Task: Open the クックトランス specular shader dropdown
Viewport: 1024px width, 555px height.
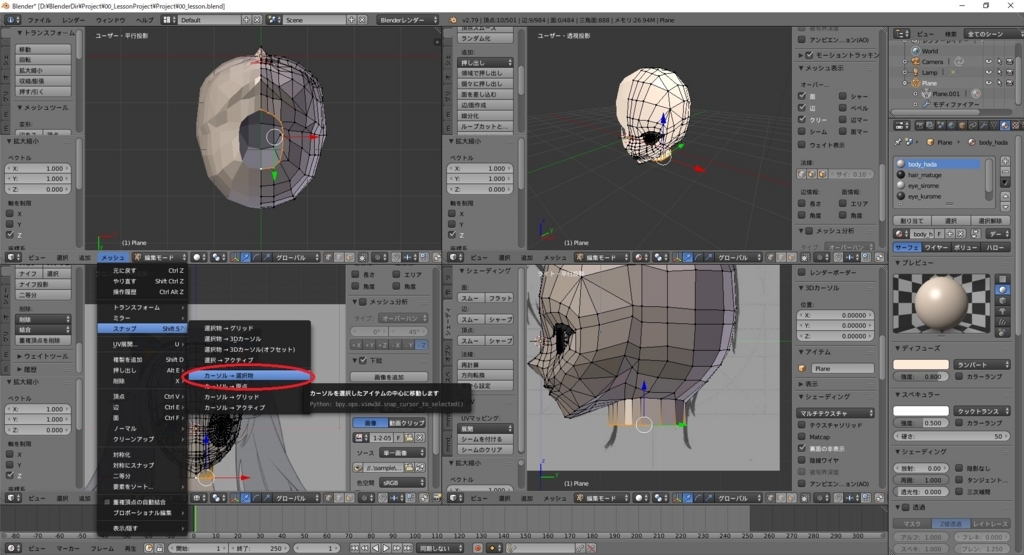Action: coord(980,410)
